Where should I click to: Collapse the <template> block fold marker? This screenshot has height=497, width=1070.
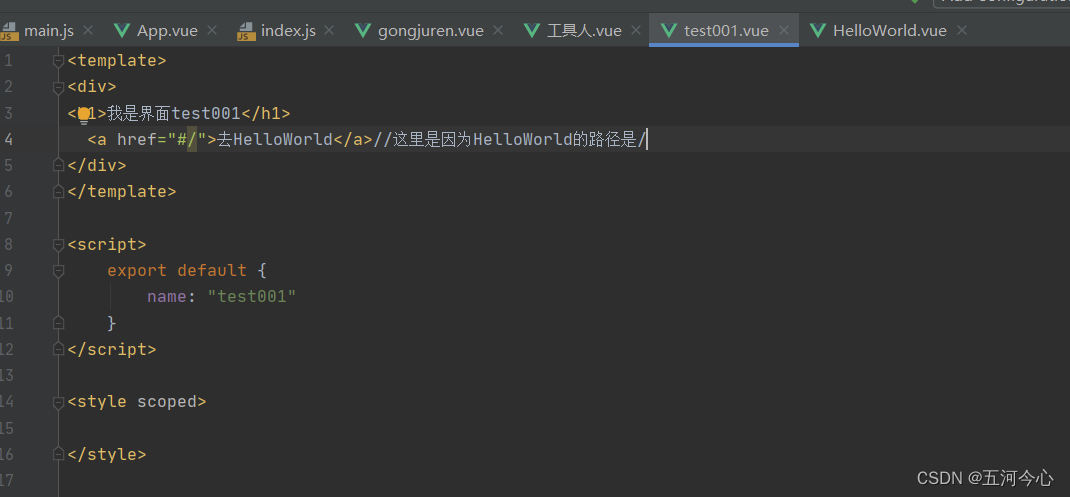pyautogui.click(x=59, y=61)
